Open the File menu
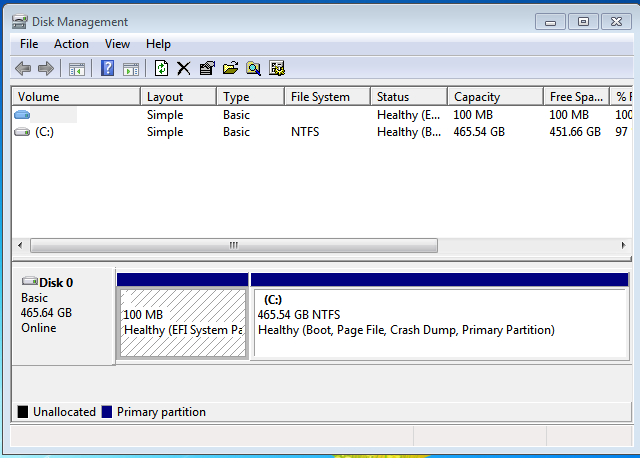 click(x=29, y=44)
